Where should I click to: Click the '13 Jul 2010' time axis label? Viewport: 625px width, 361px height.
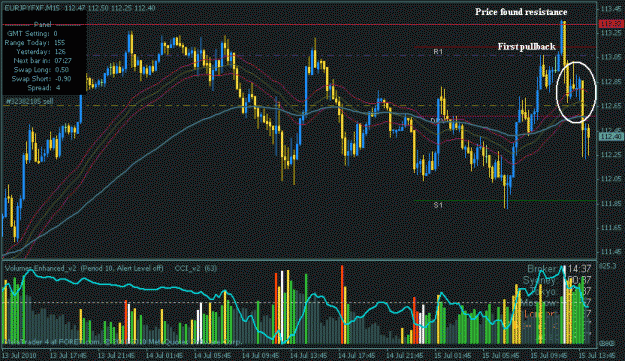pos(19,355)
